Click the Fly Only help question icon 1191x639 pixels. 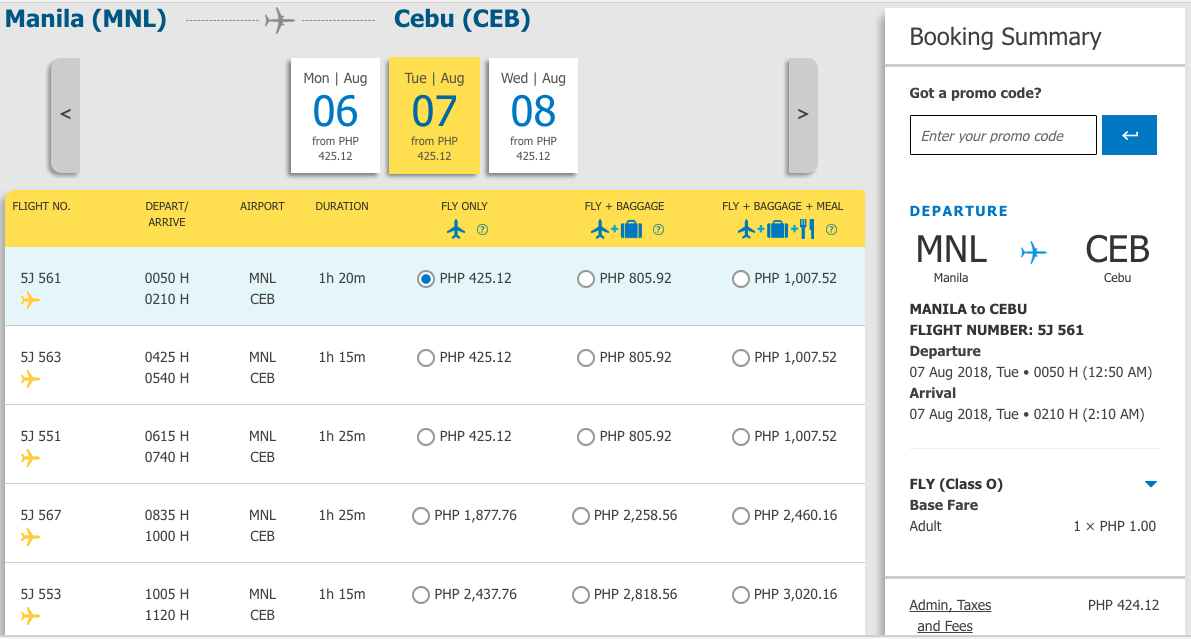(482, 230)
